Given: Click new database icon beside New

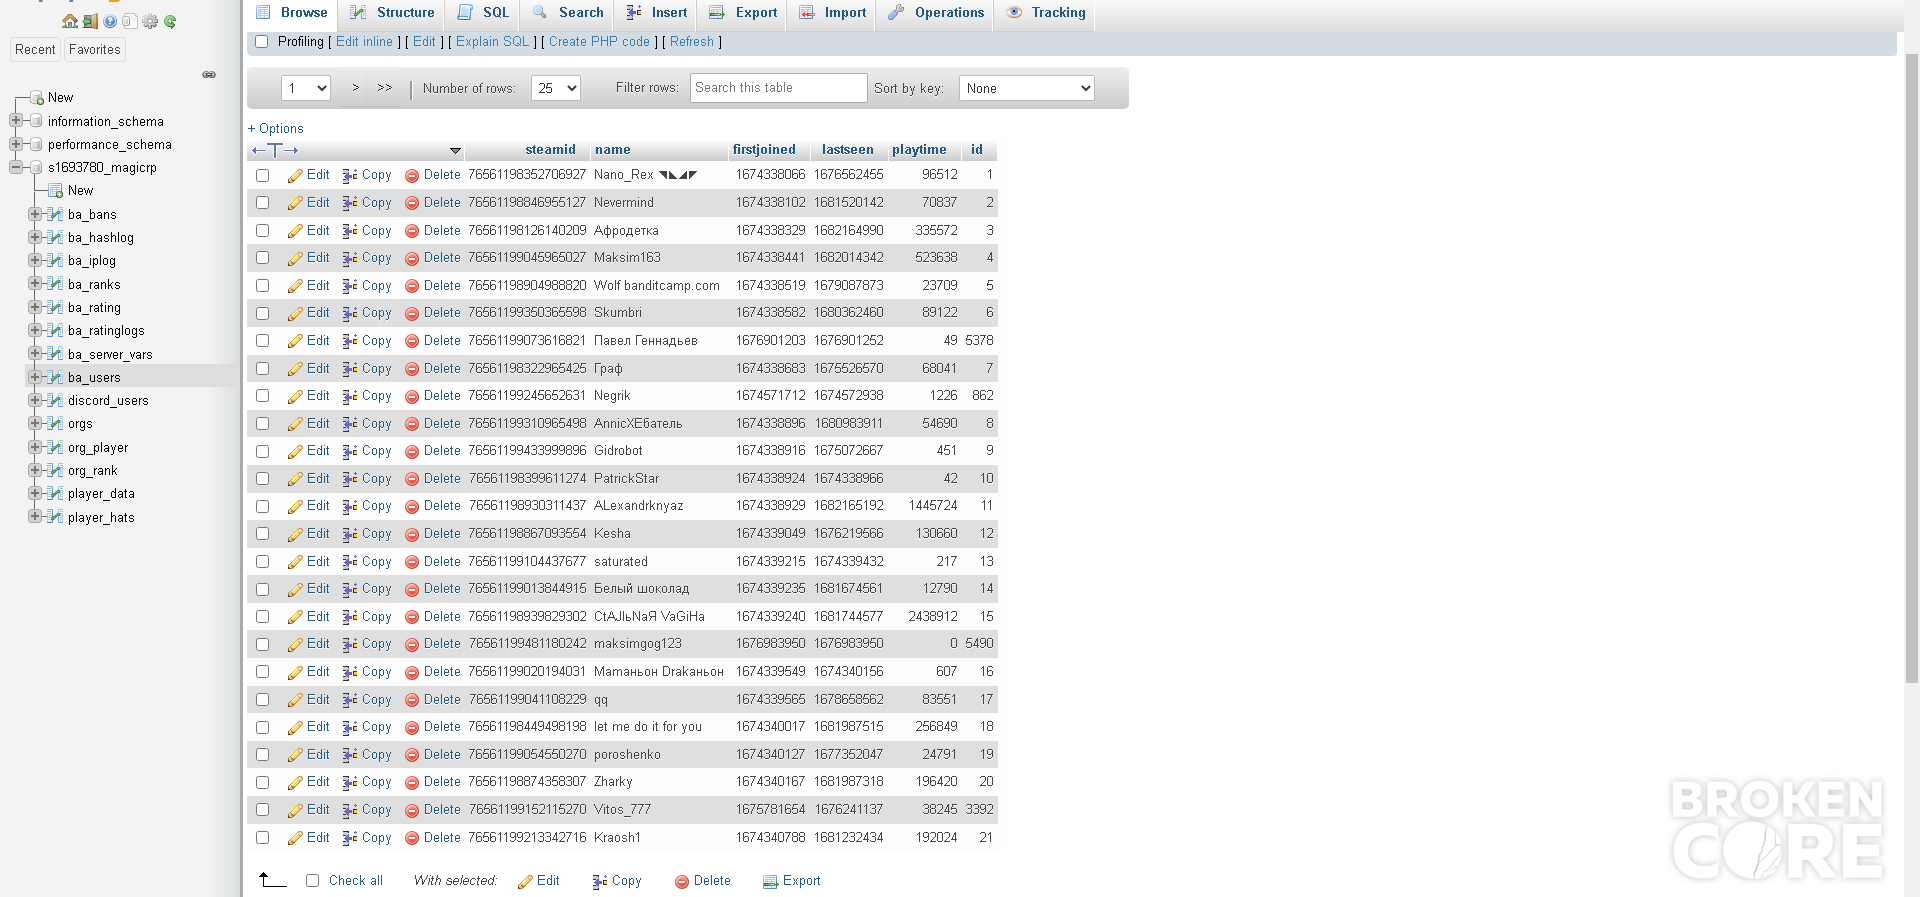Looking at the screenshot, I should click(36, 97).
